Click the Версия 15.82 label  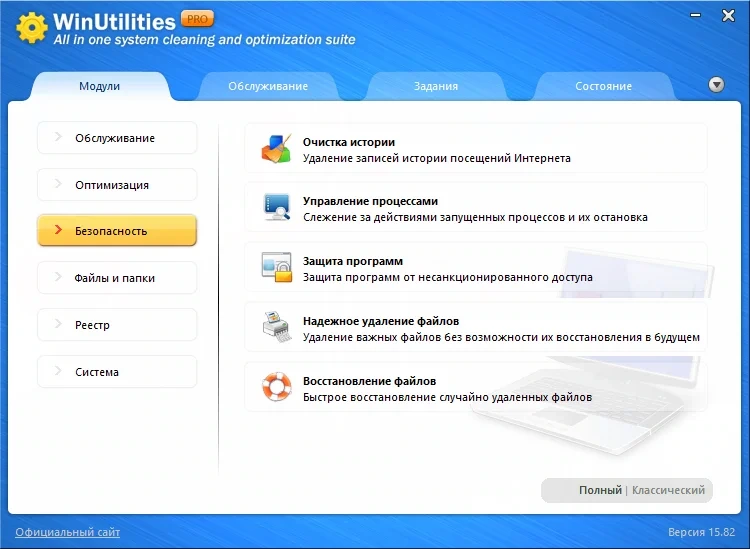[701, 532]
